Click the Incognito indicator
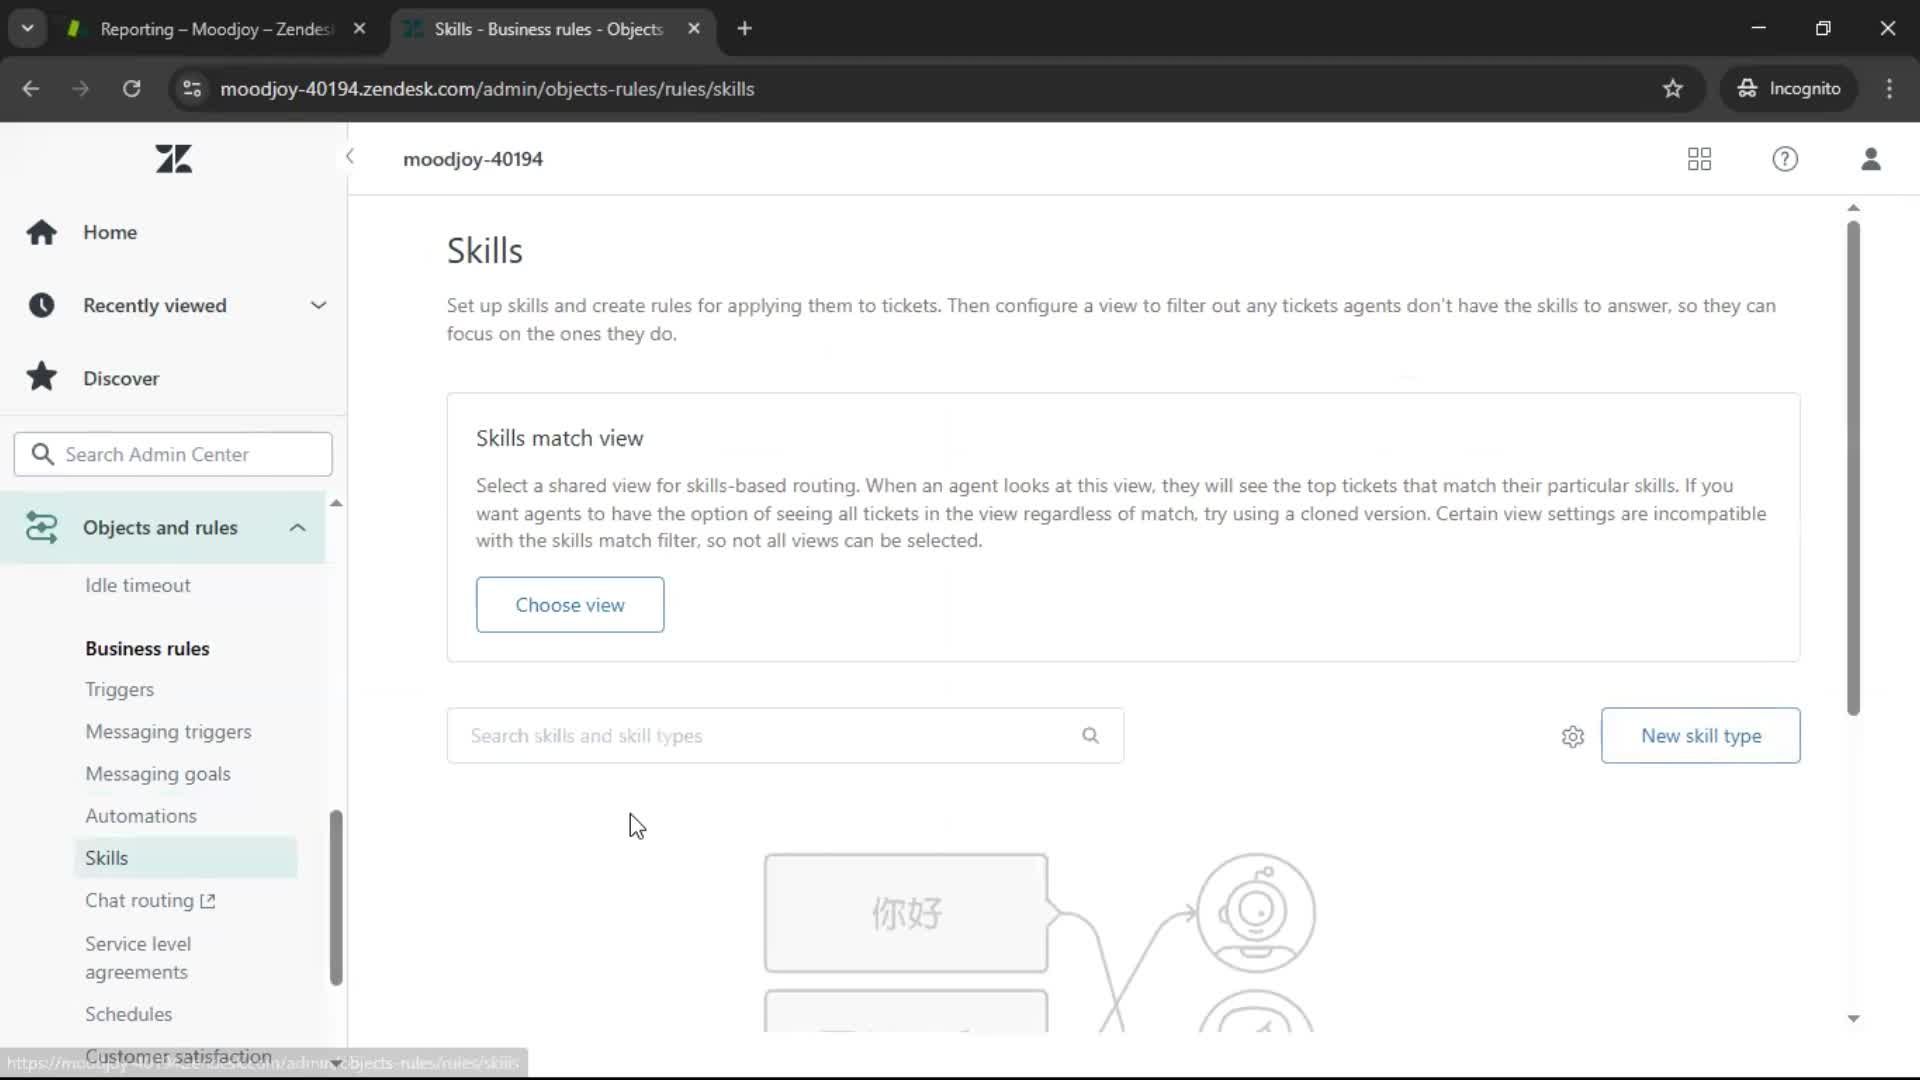Image resolution: width=1920 pixels, height=1080 pixels. 1788,89
